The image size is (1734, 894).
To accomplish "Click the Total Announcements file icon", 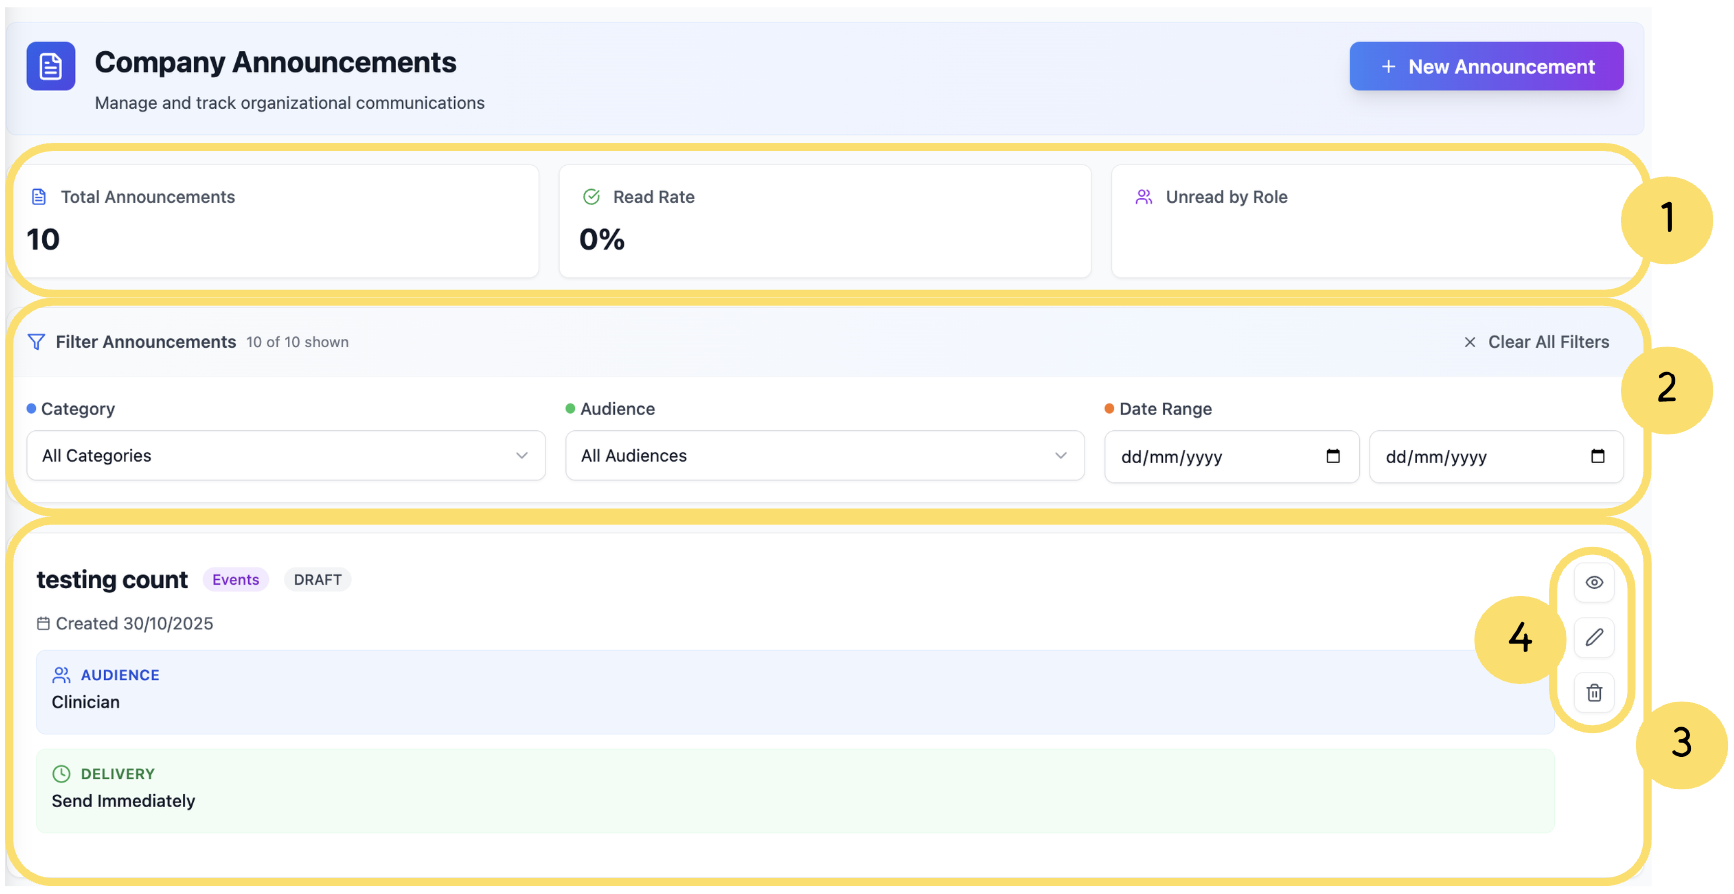I will 39,197.
